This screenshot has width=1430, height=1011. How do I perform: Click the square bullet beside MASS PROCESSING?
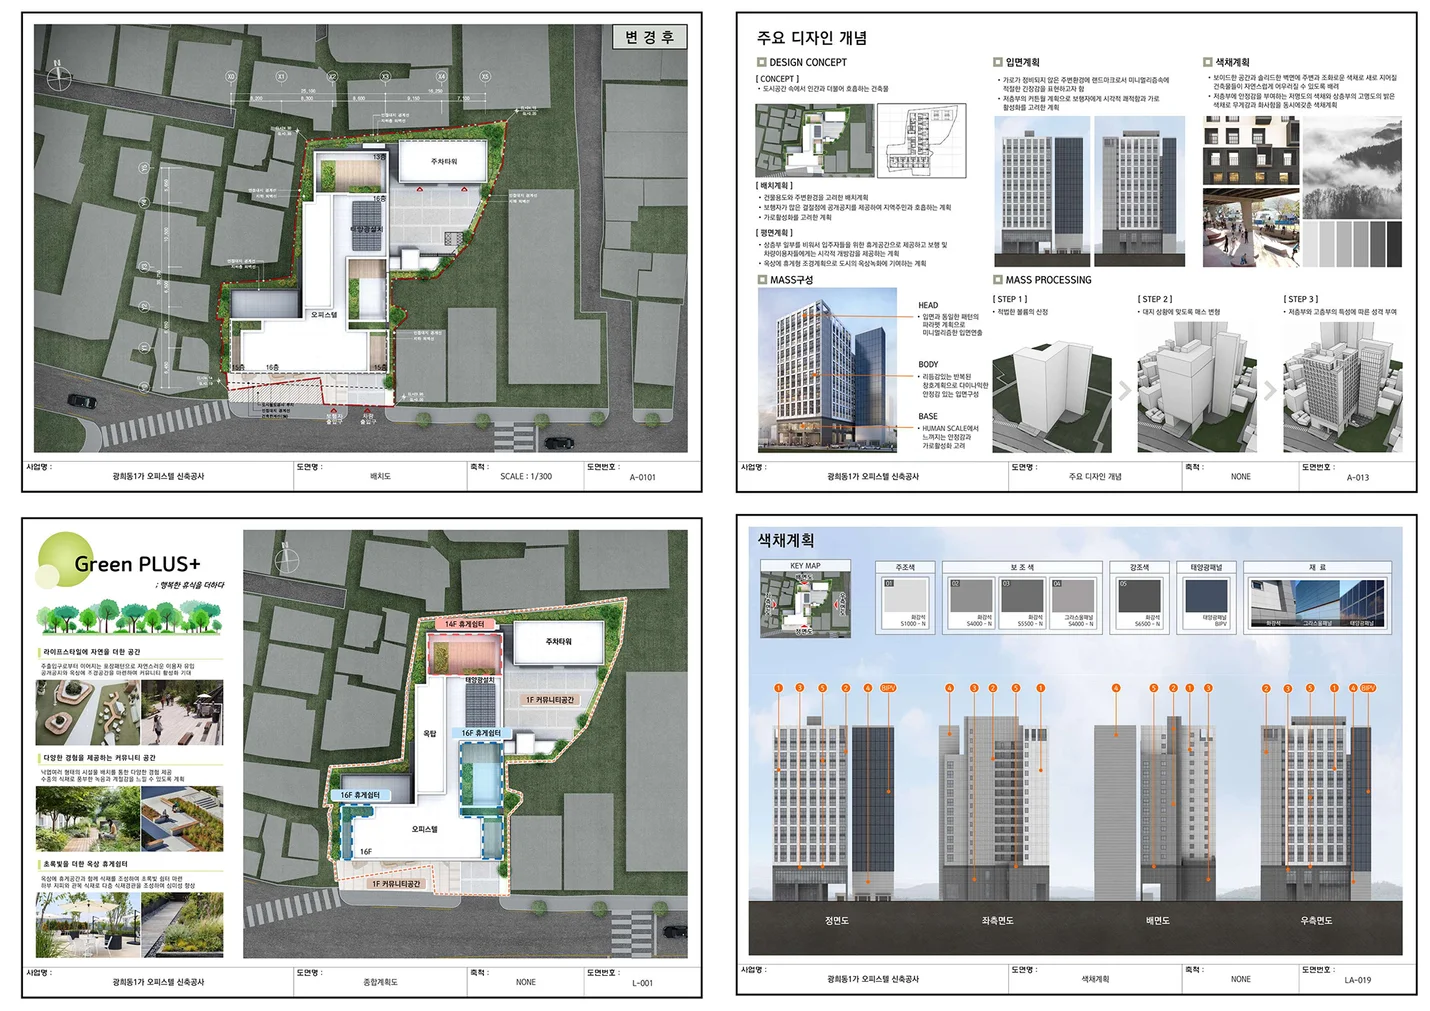click(998, 280)
